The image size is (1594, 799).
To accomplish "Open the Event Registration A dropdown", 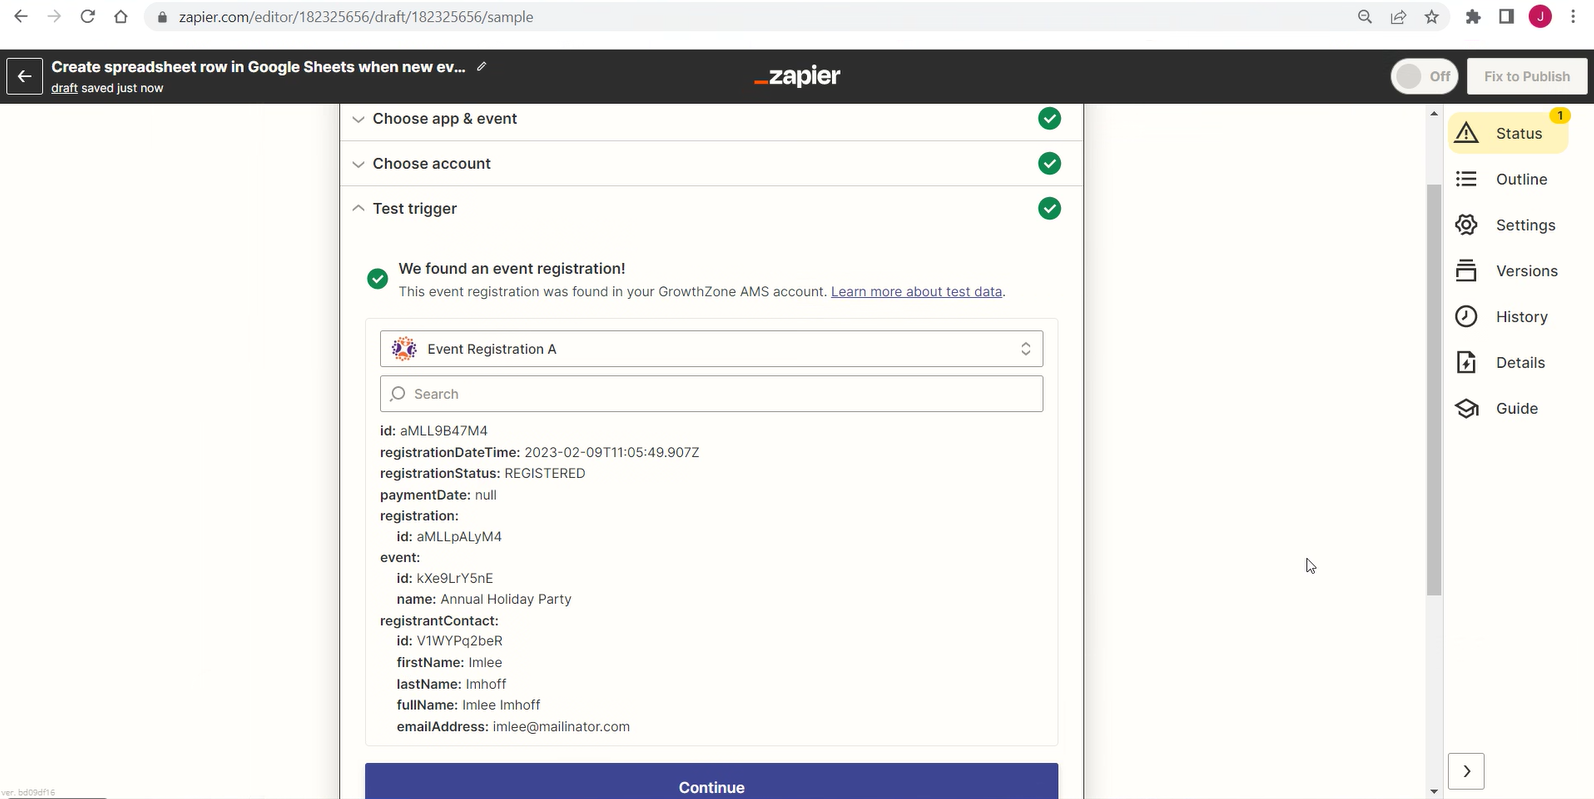I will point(712,349).
